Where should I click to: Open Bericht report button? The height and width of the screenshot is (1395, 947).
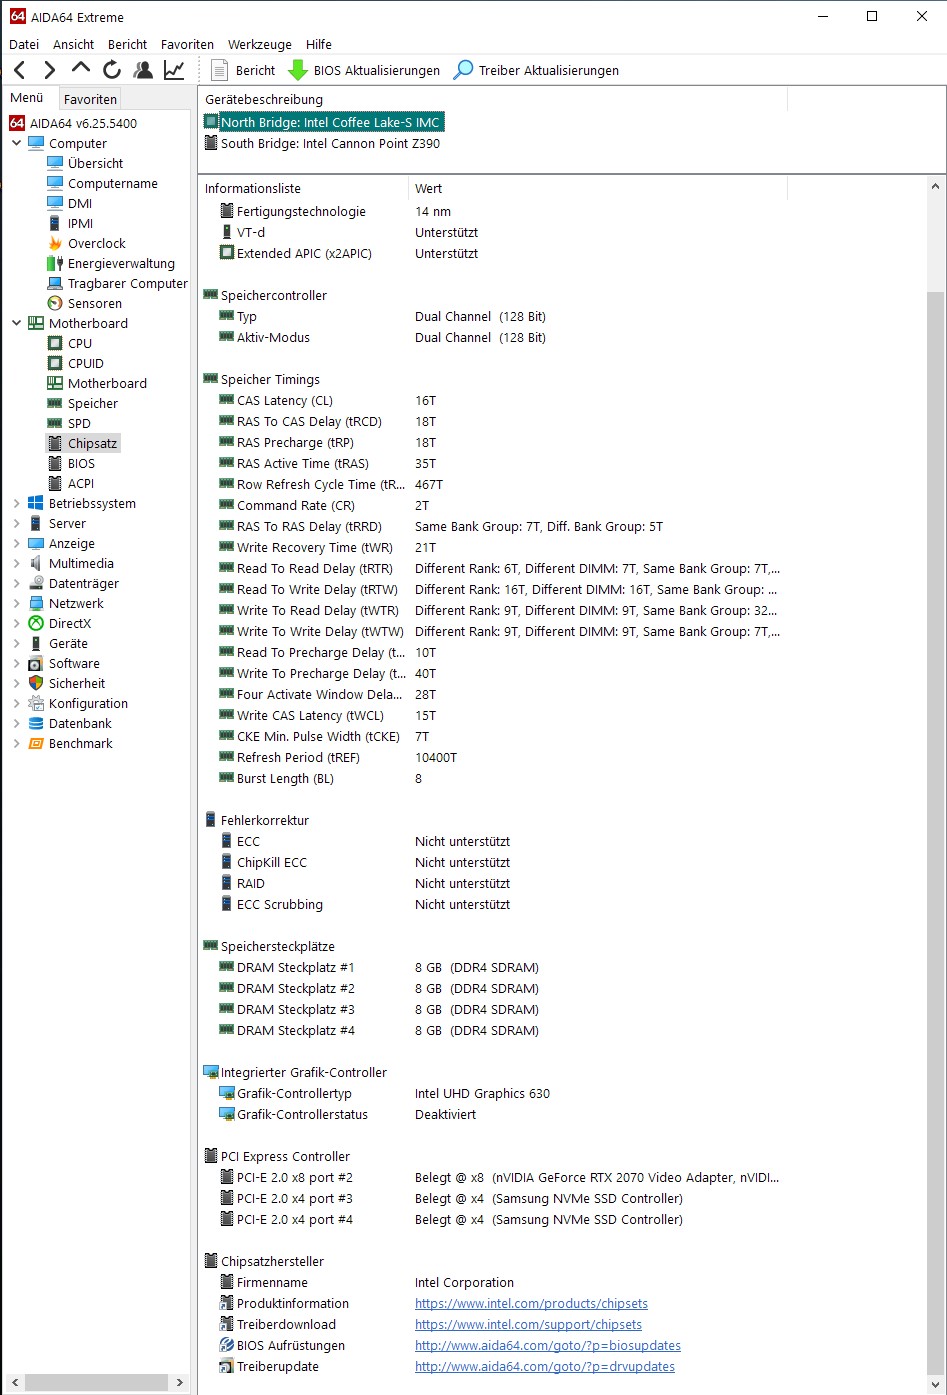click(x=243, y=70)
